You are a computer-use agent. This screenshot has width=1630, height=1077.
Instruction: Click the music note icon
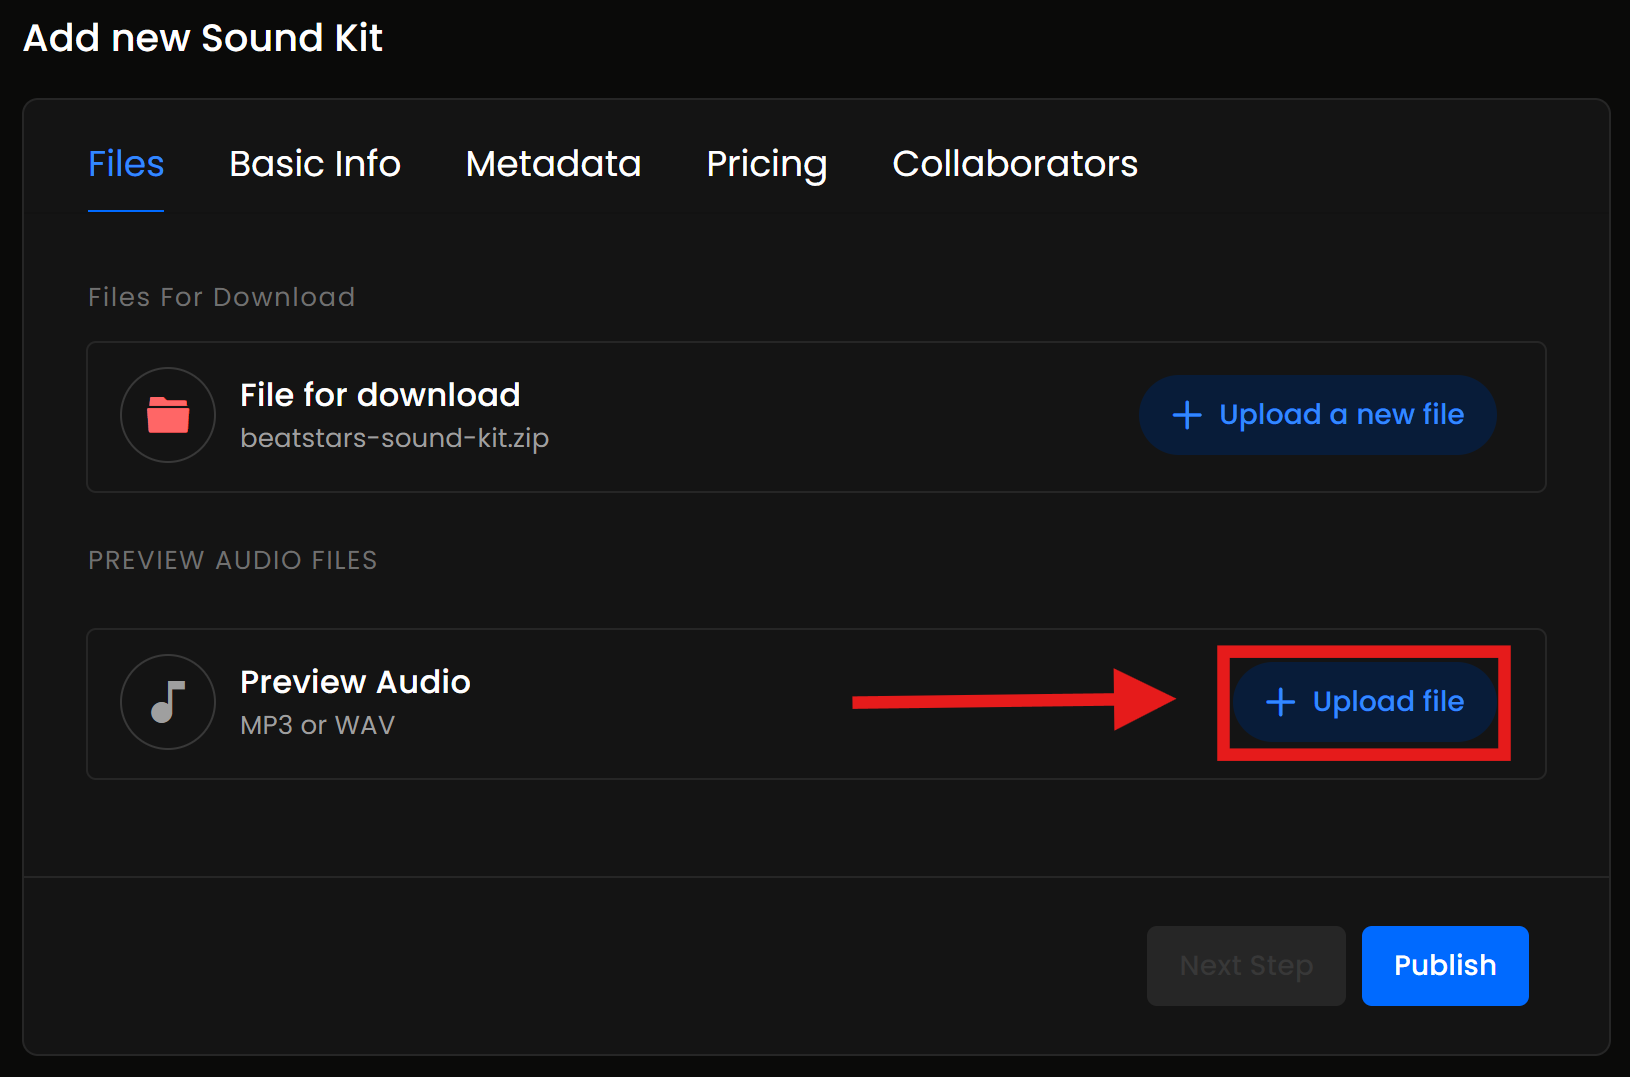point(168,702)
